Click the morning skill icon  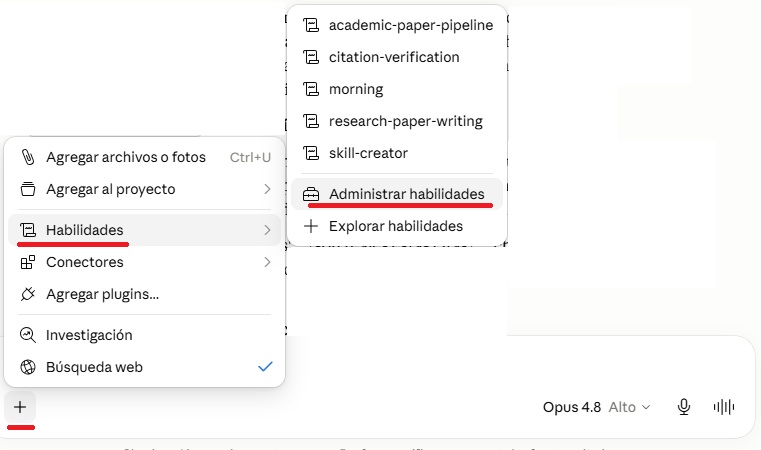tap(311, 89)
